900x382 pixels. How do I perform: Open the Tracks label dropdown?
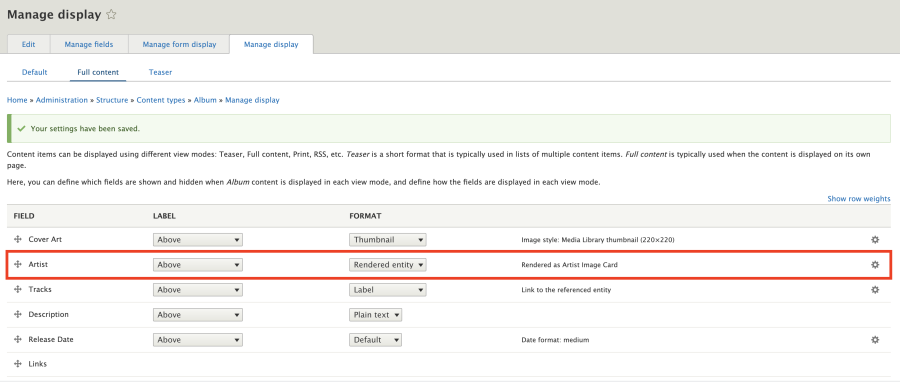tap(197, 290)
